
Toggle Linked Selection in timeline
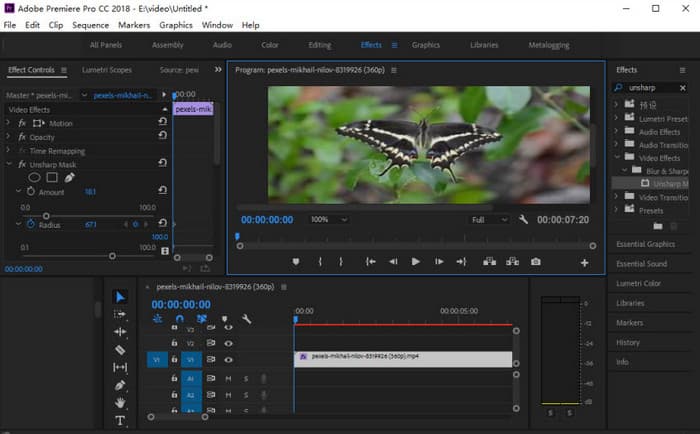(201, 319)
